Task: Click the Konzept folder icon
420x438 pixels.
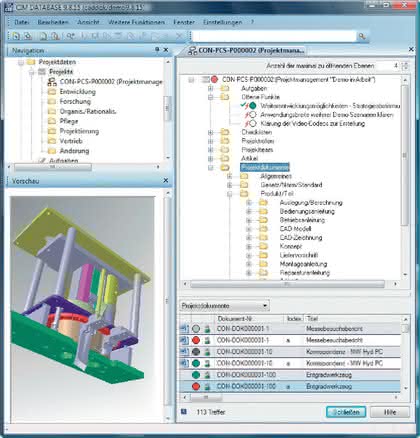Action: (264, 246)
